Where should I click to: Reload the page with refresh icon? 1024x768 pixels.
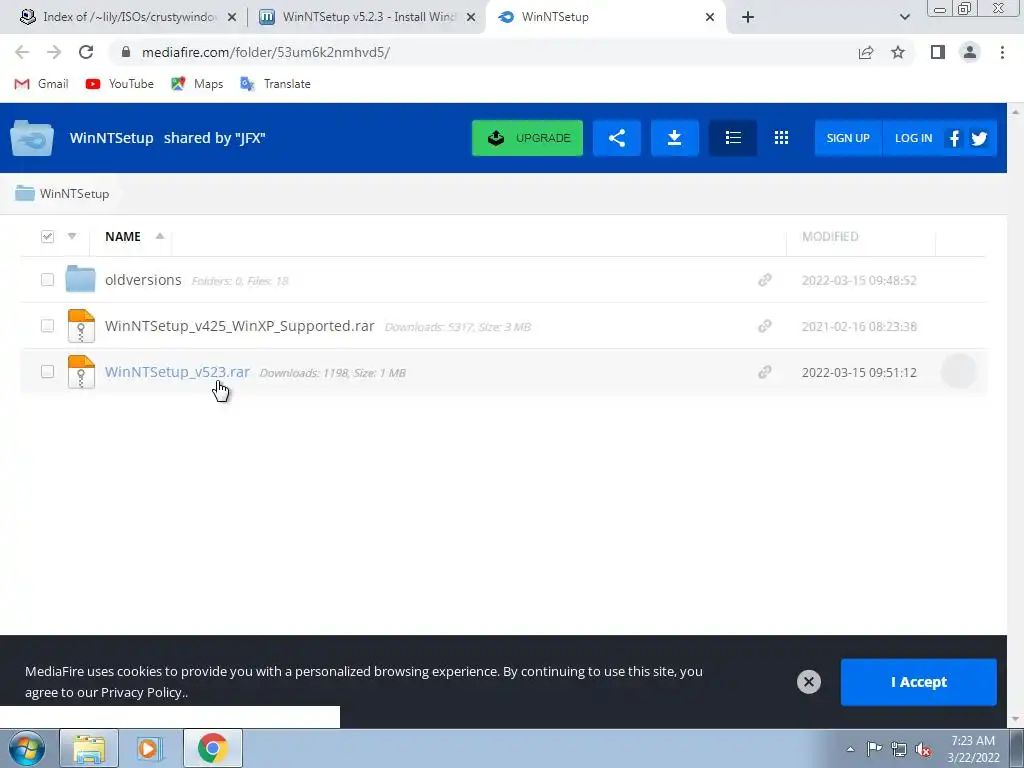[86, 52]
